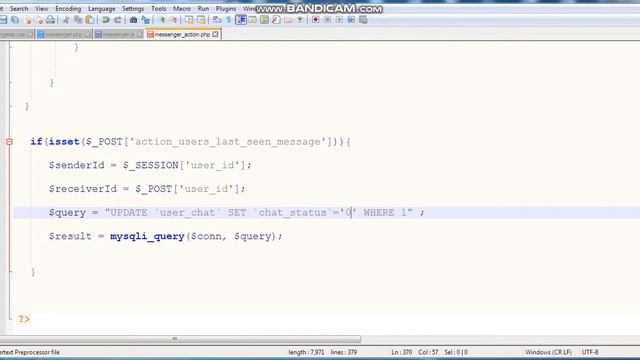The width and height of the screenshot is (640, 360).
Task: Switch to the messenger.php tab
Action: (64, 35)
